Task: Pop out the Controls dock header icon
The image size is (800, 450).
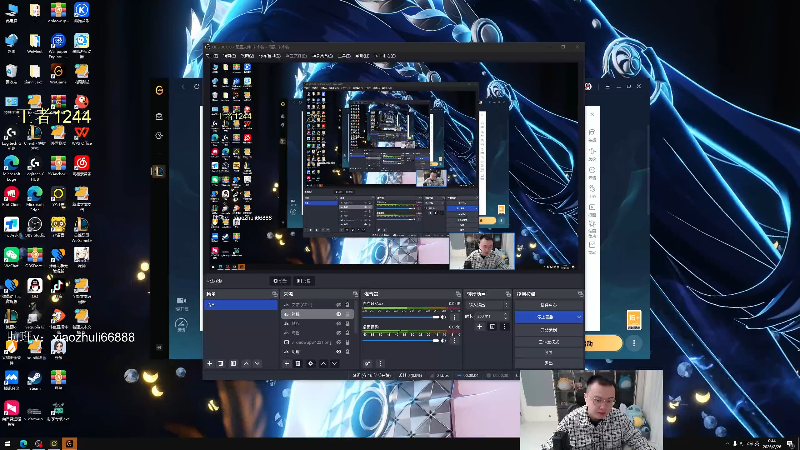Action: pos(580,294)
